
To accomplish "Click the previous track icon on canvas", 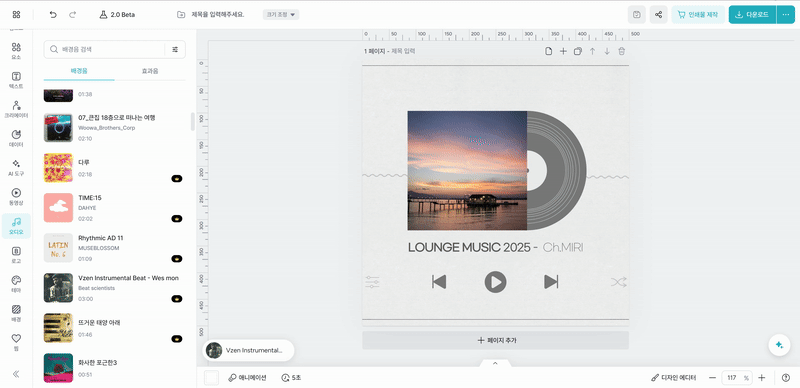I will [439, 282].
